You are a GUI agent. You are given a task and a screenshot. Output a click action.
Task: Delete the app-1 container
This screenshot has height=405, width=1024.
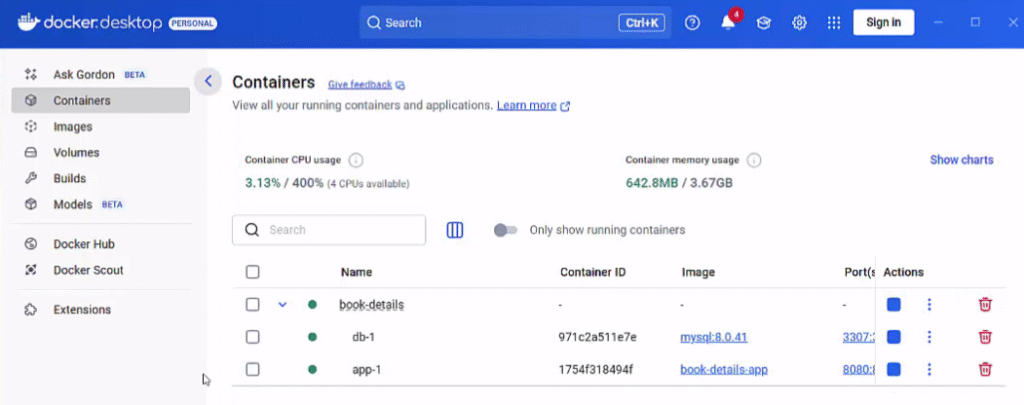[x=985, y=369]
